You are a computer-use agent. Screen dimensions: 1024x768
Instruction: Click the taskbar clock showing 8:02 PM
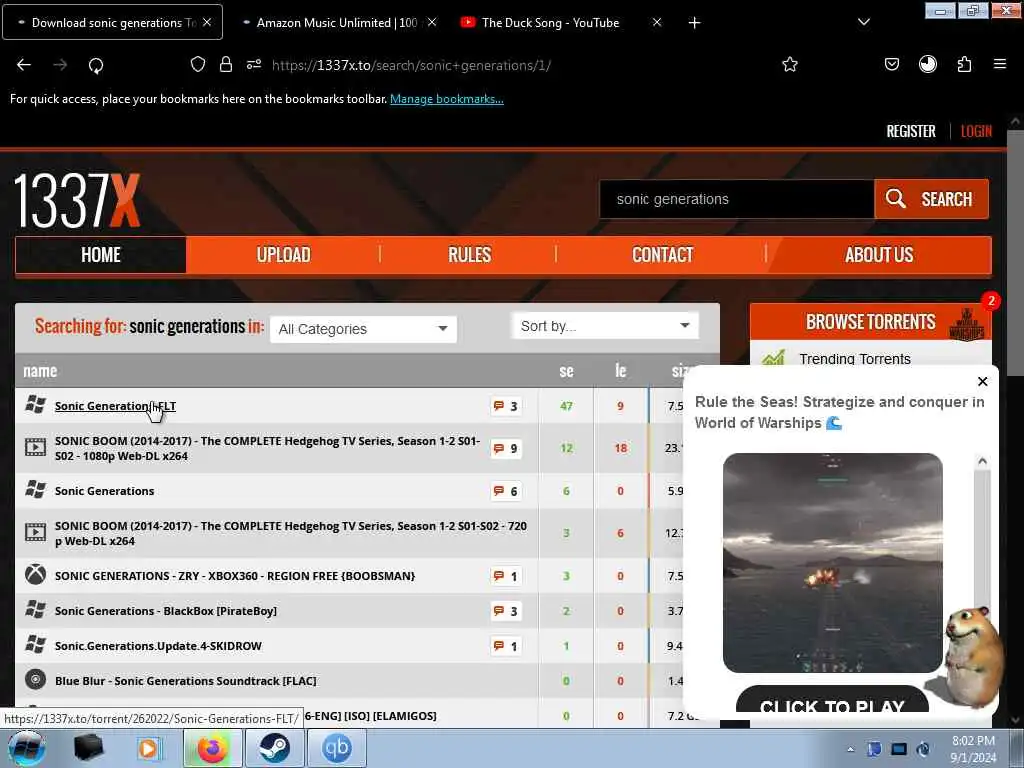(x=973, y=749)
